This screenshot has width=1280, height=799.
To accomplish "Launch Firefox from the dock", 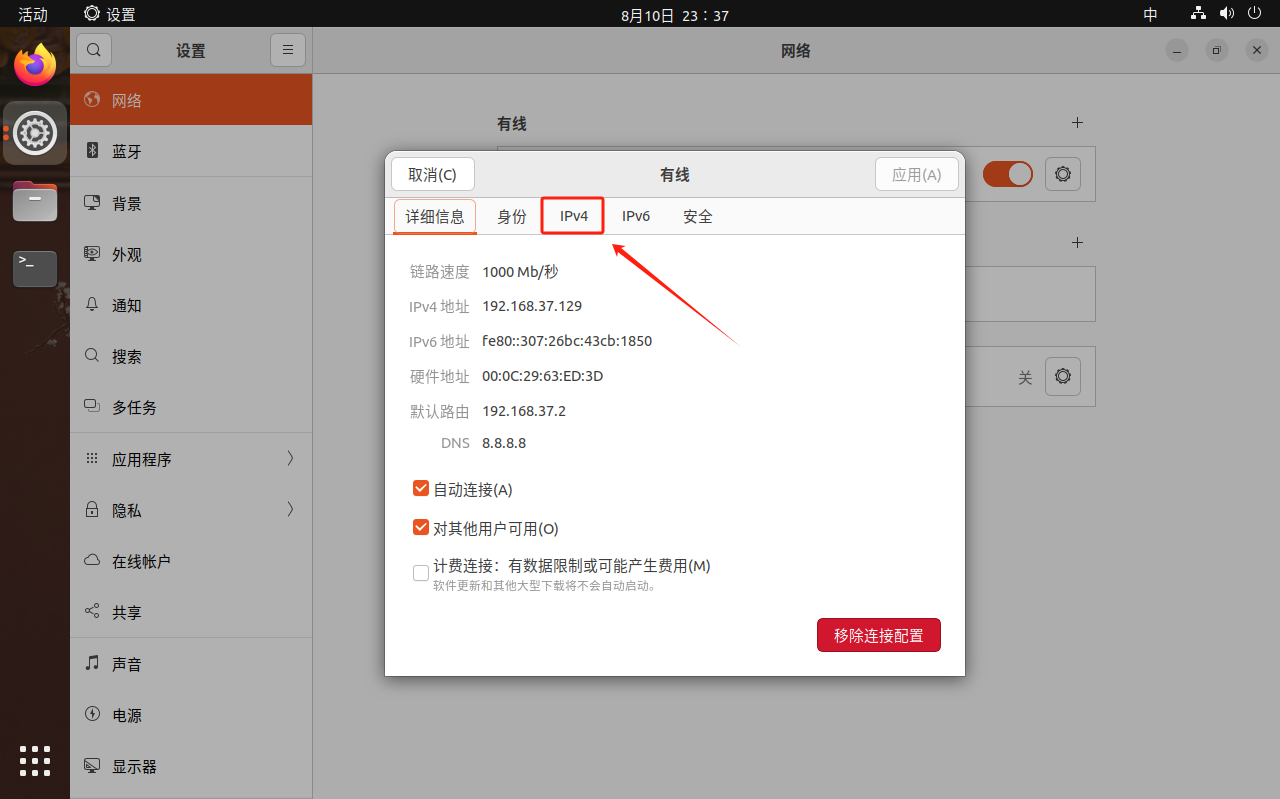I will click(x=35, y=66).
